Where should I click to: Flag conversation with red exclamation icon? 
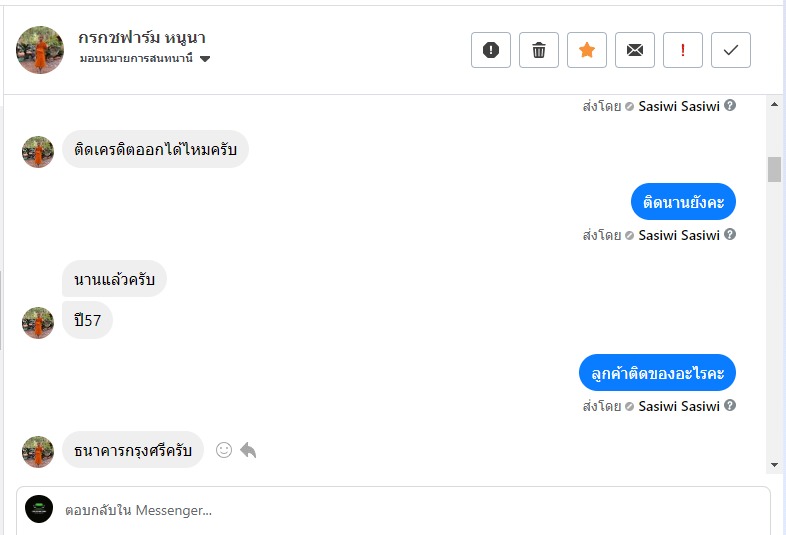683,50
